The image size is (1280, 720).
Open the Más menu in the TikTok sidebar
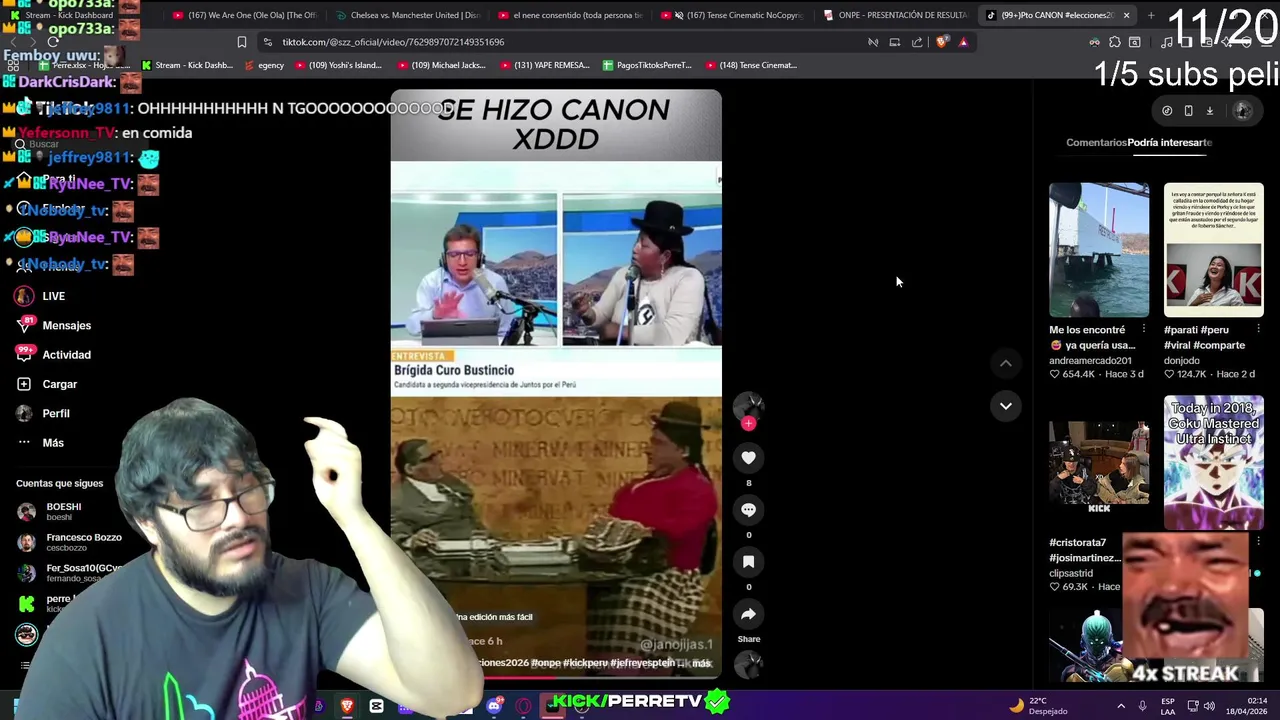[40, 442]
